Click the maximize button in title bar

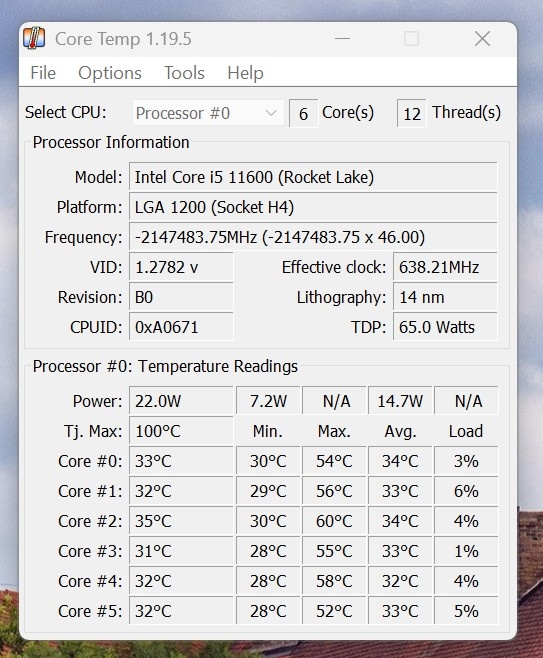pyautogui.click(x=411, y=39)
